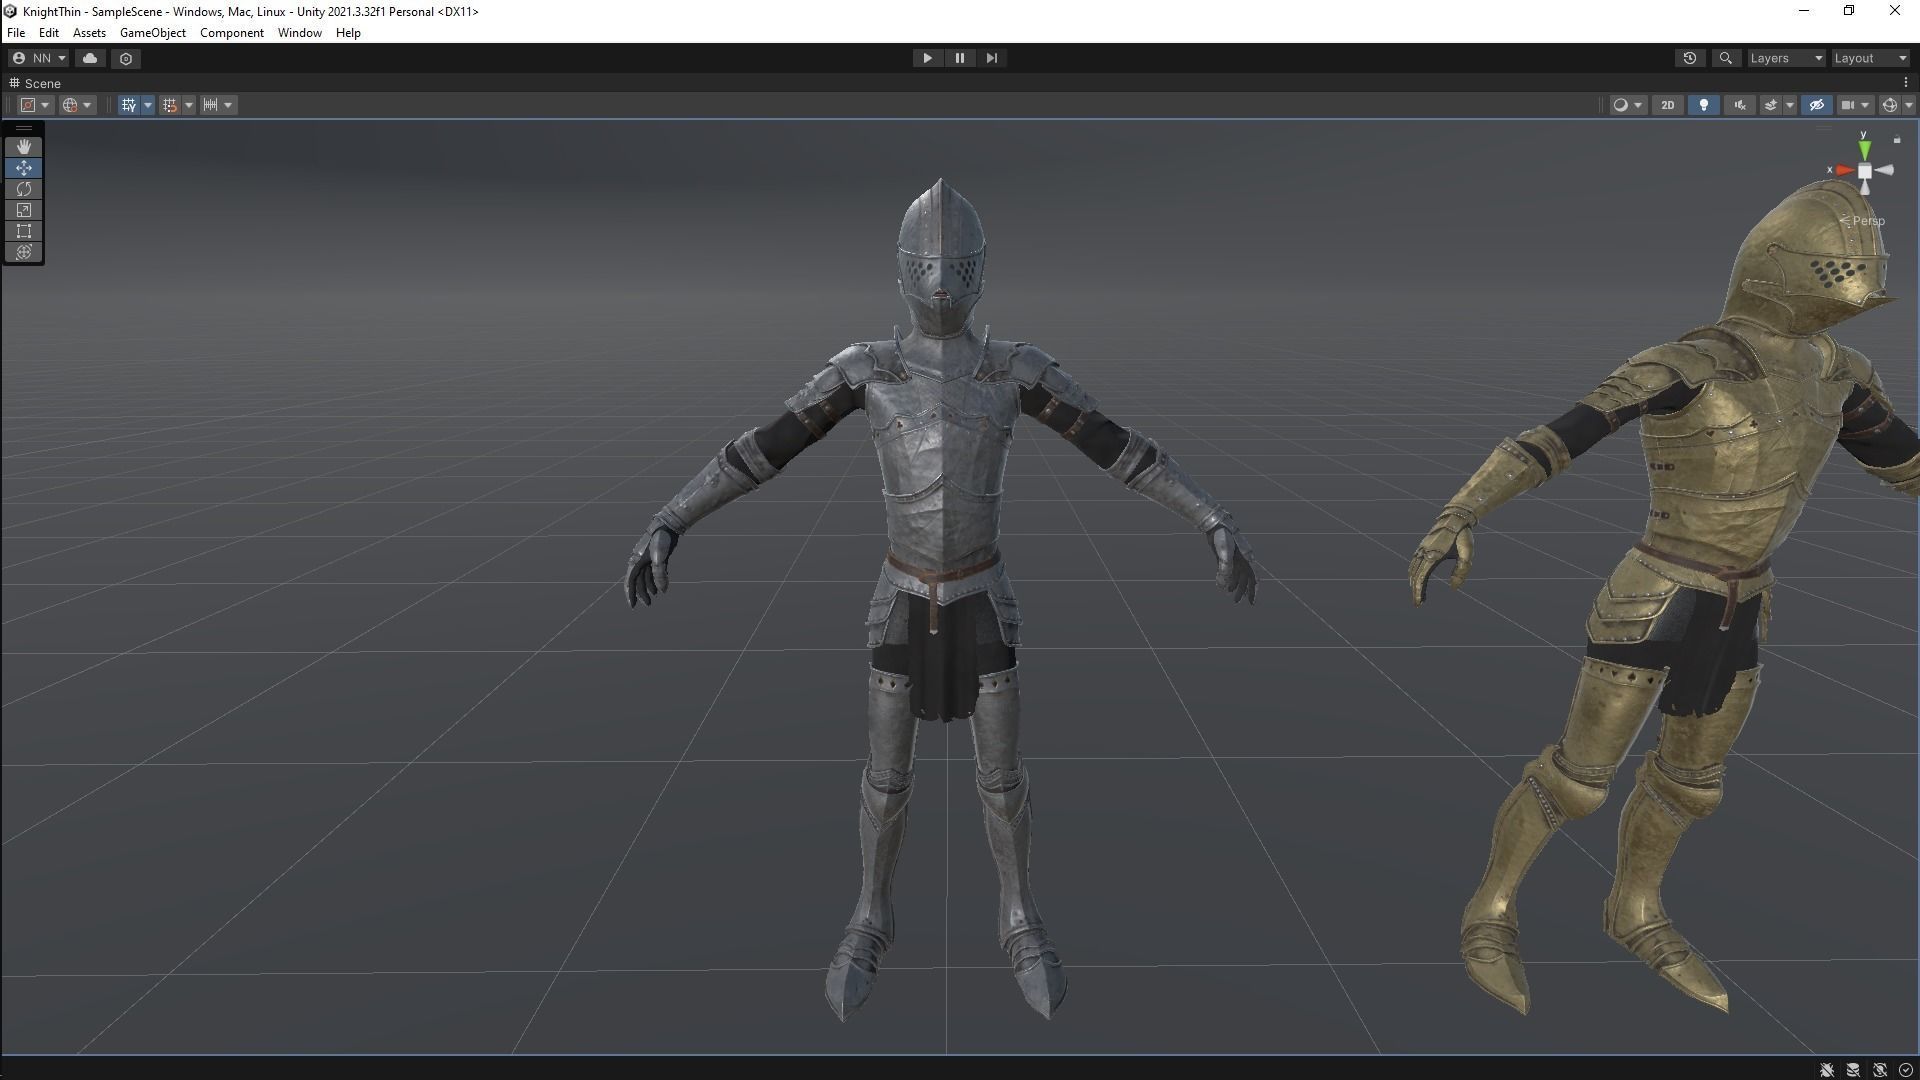Click the Scene gizmo gray right cone
The height and width of the screenshot is (1080, 1920).
click(1884, 170)
